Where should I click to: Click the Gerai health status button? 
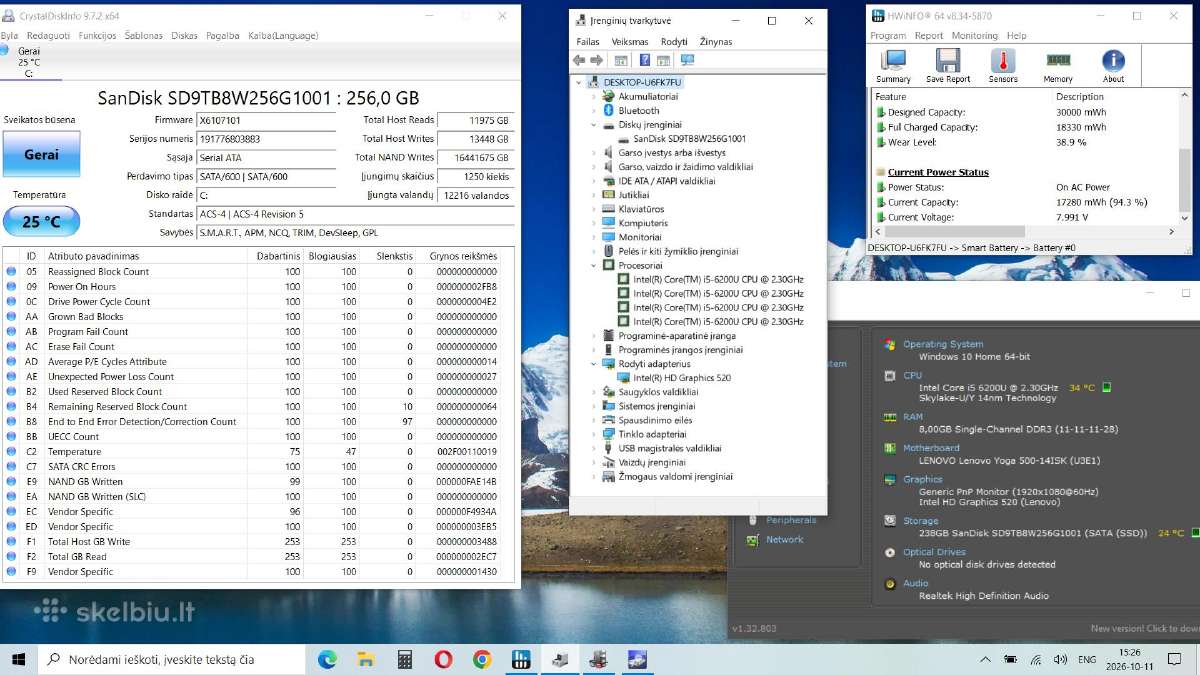(41, 154)
